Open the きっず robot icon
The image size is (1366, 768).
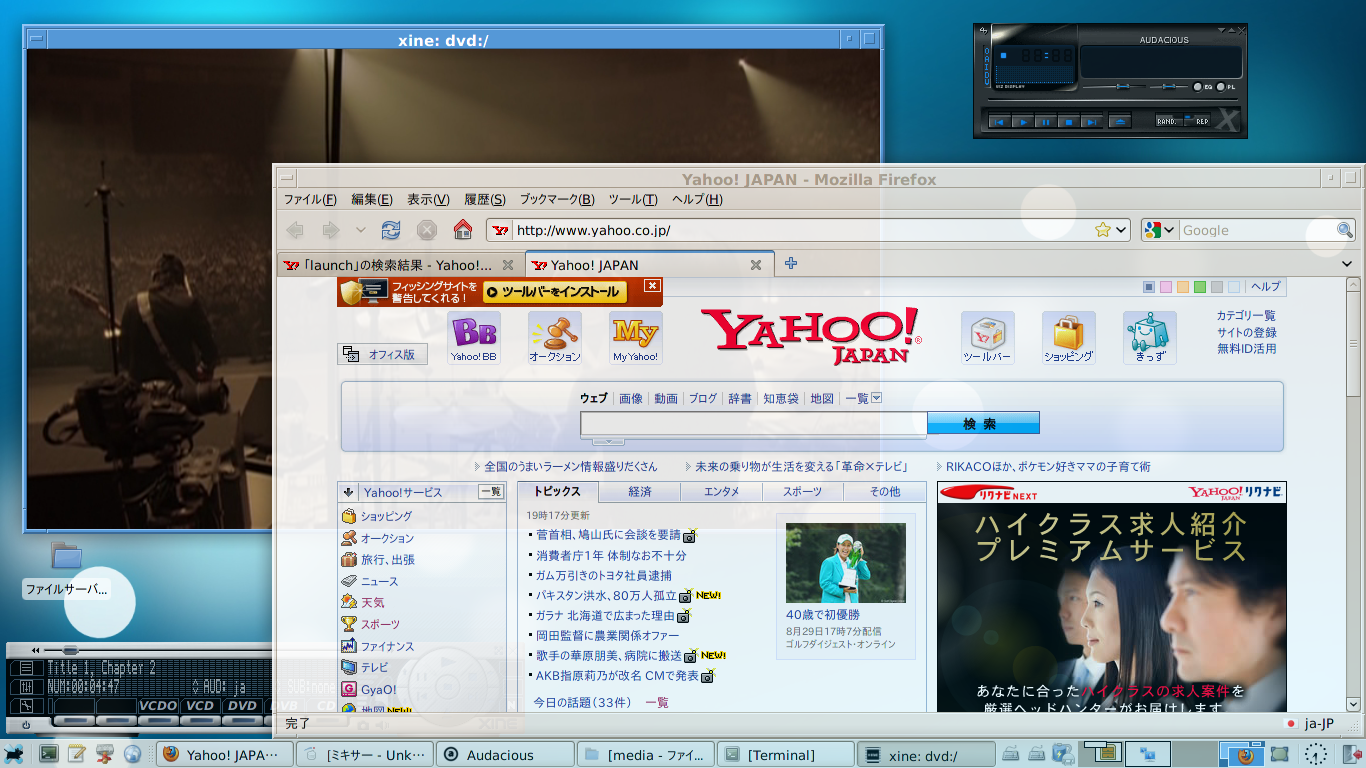point(1150,338)
